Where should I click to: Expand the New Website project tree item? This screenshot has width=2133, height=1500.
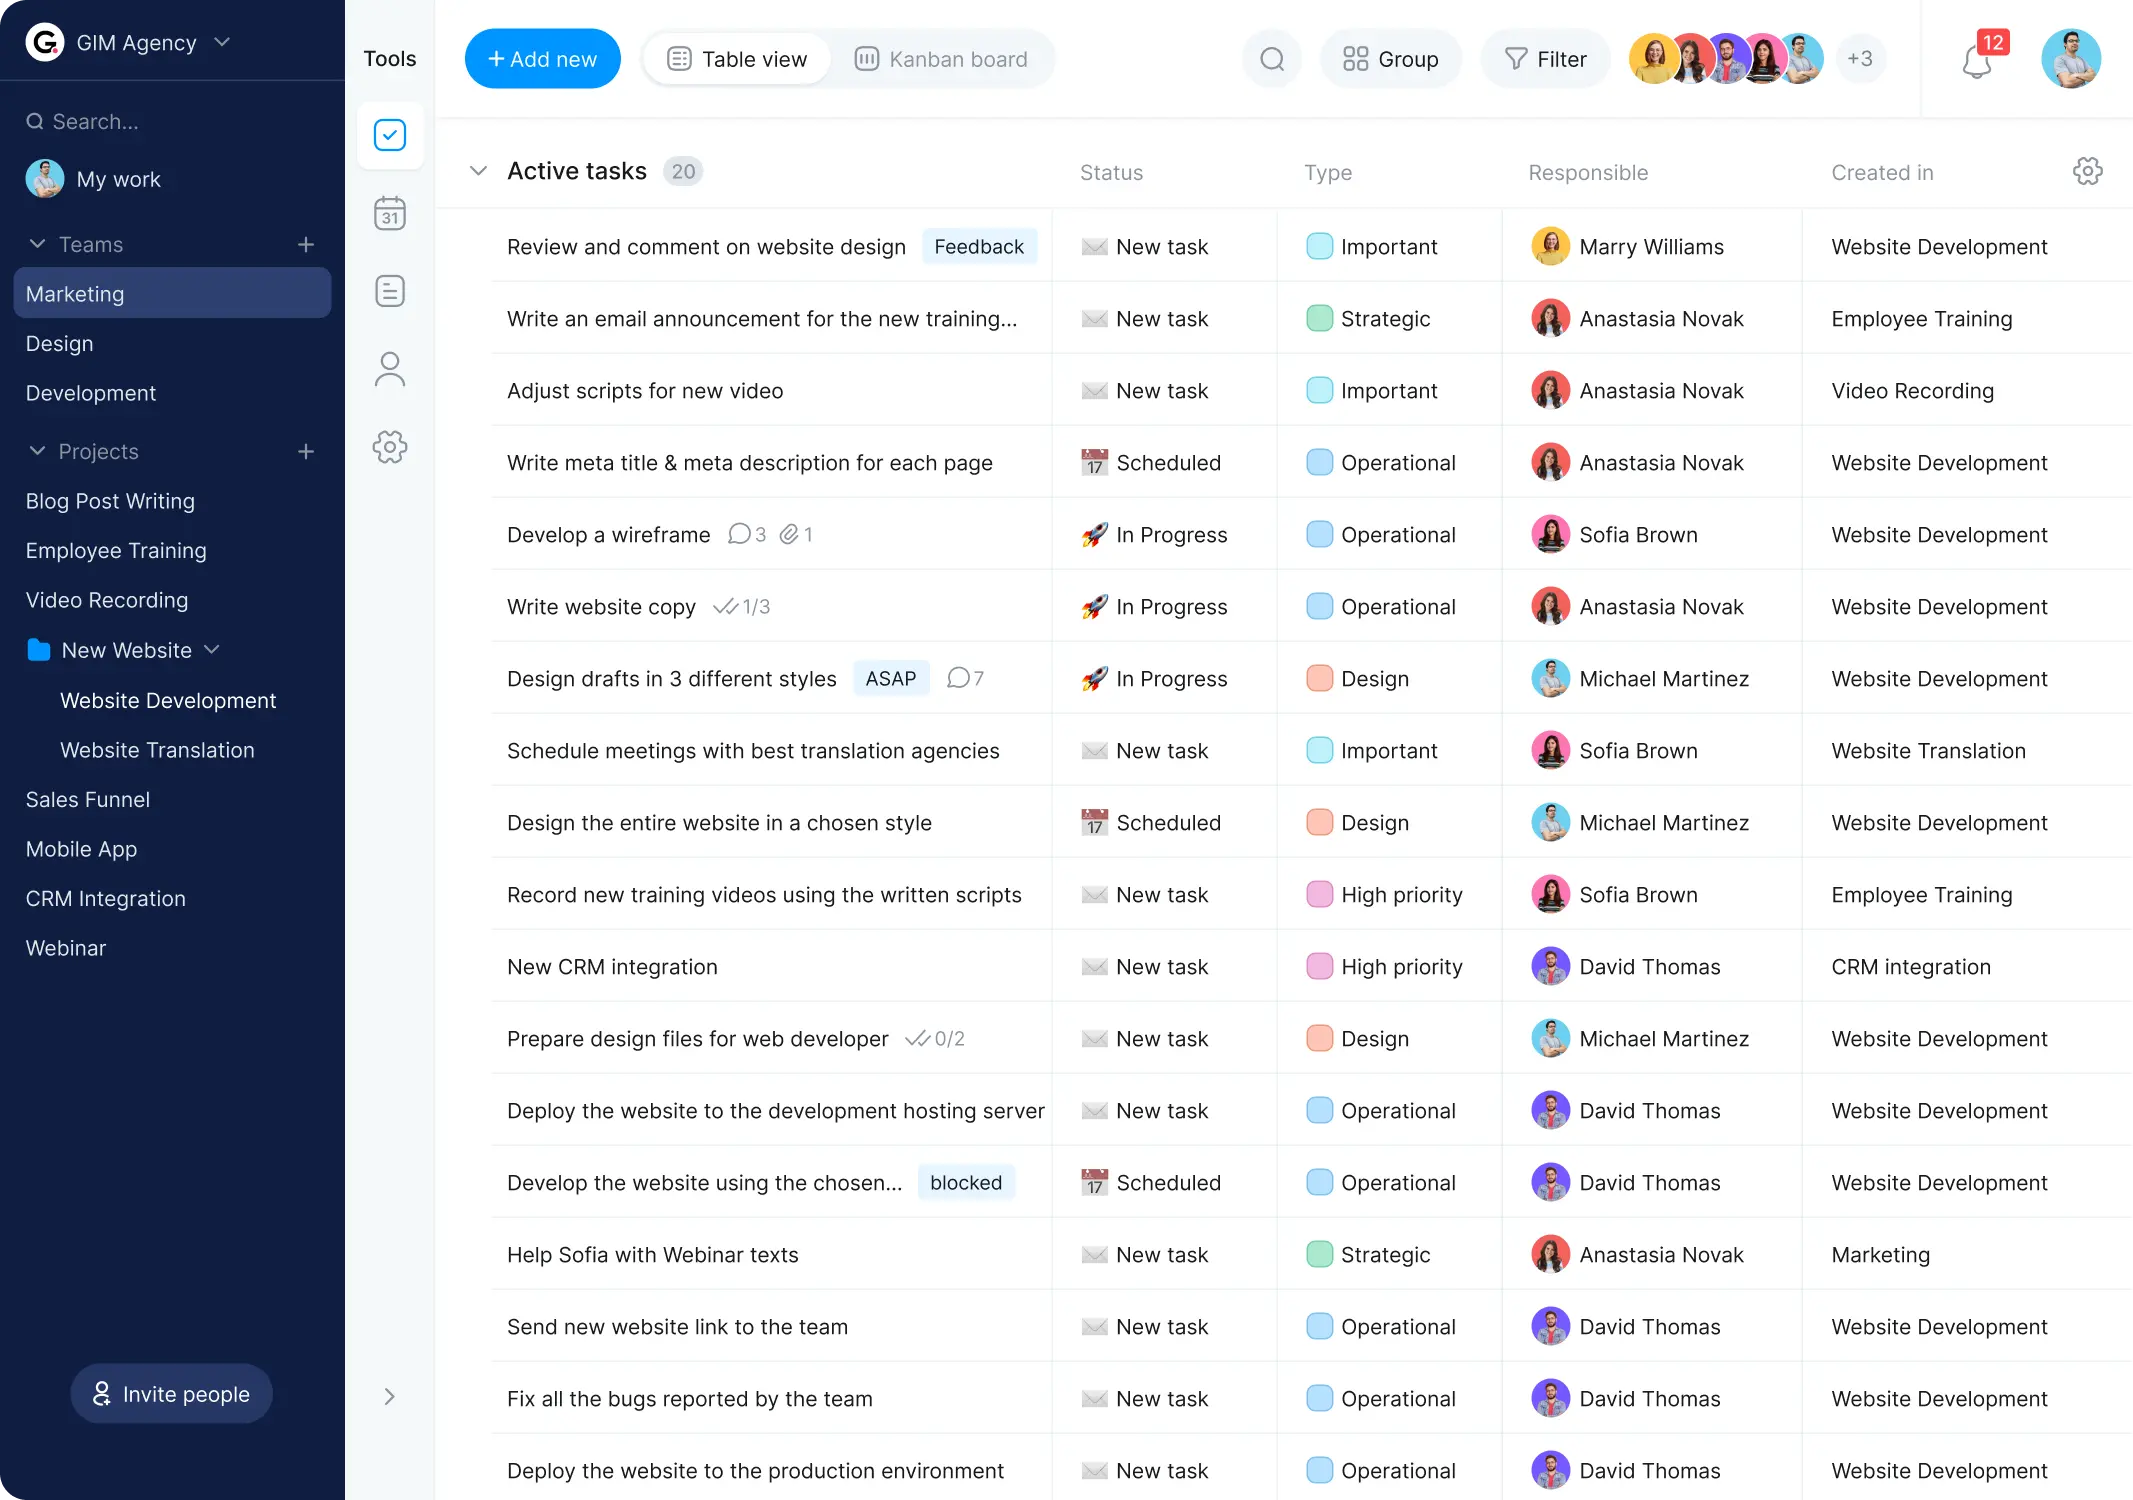click(x=213, y=649)
